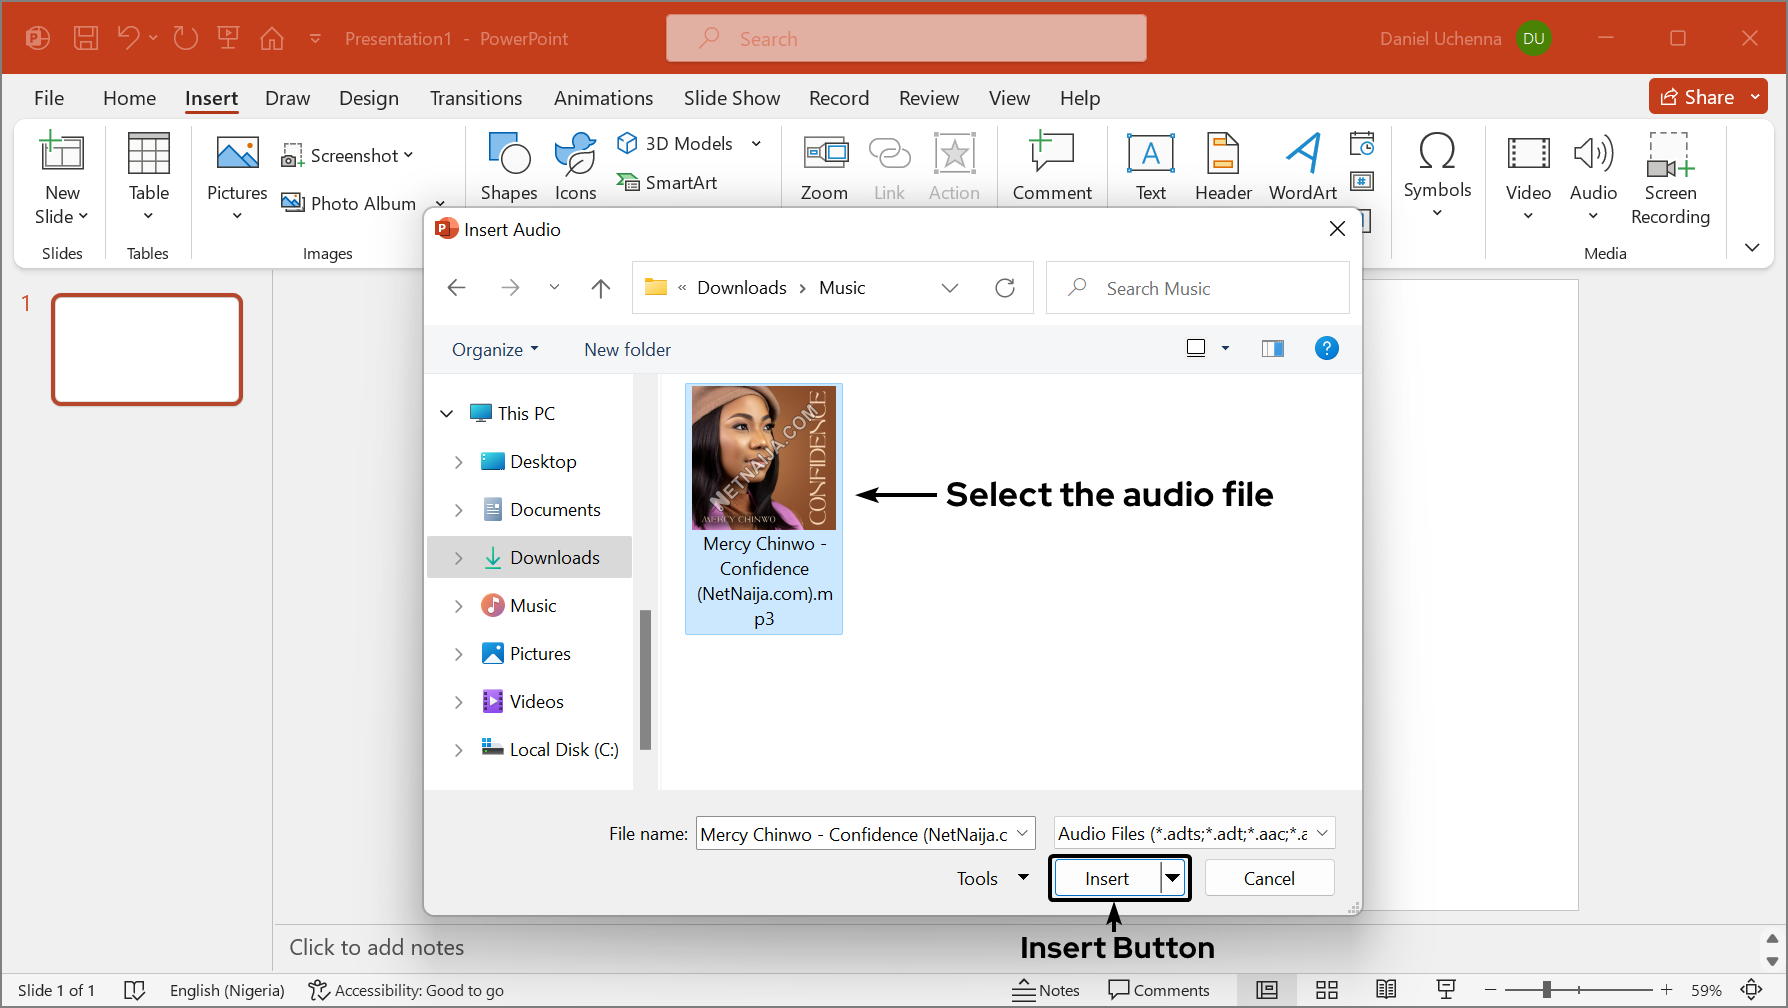Image resolution: width=1788 pixels, height=1008 pixels.
Task: Go up one folder level in dialog
Action: coord(600,288)
